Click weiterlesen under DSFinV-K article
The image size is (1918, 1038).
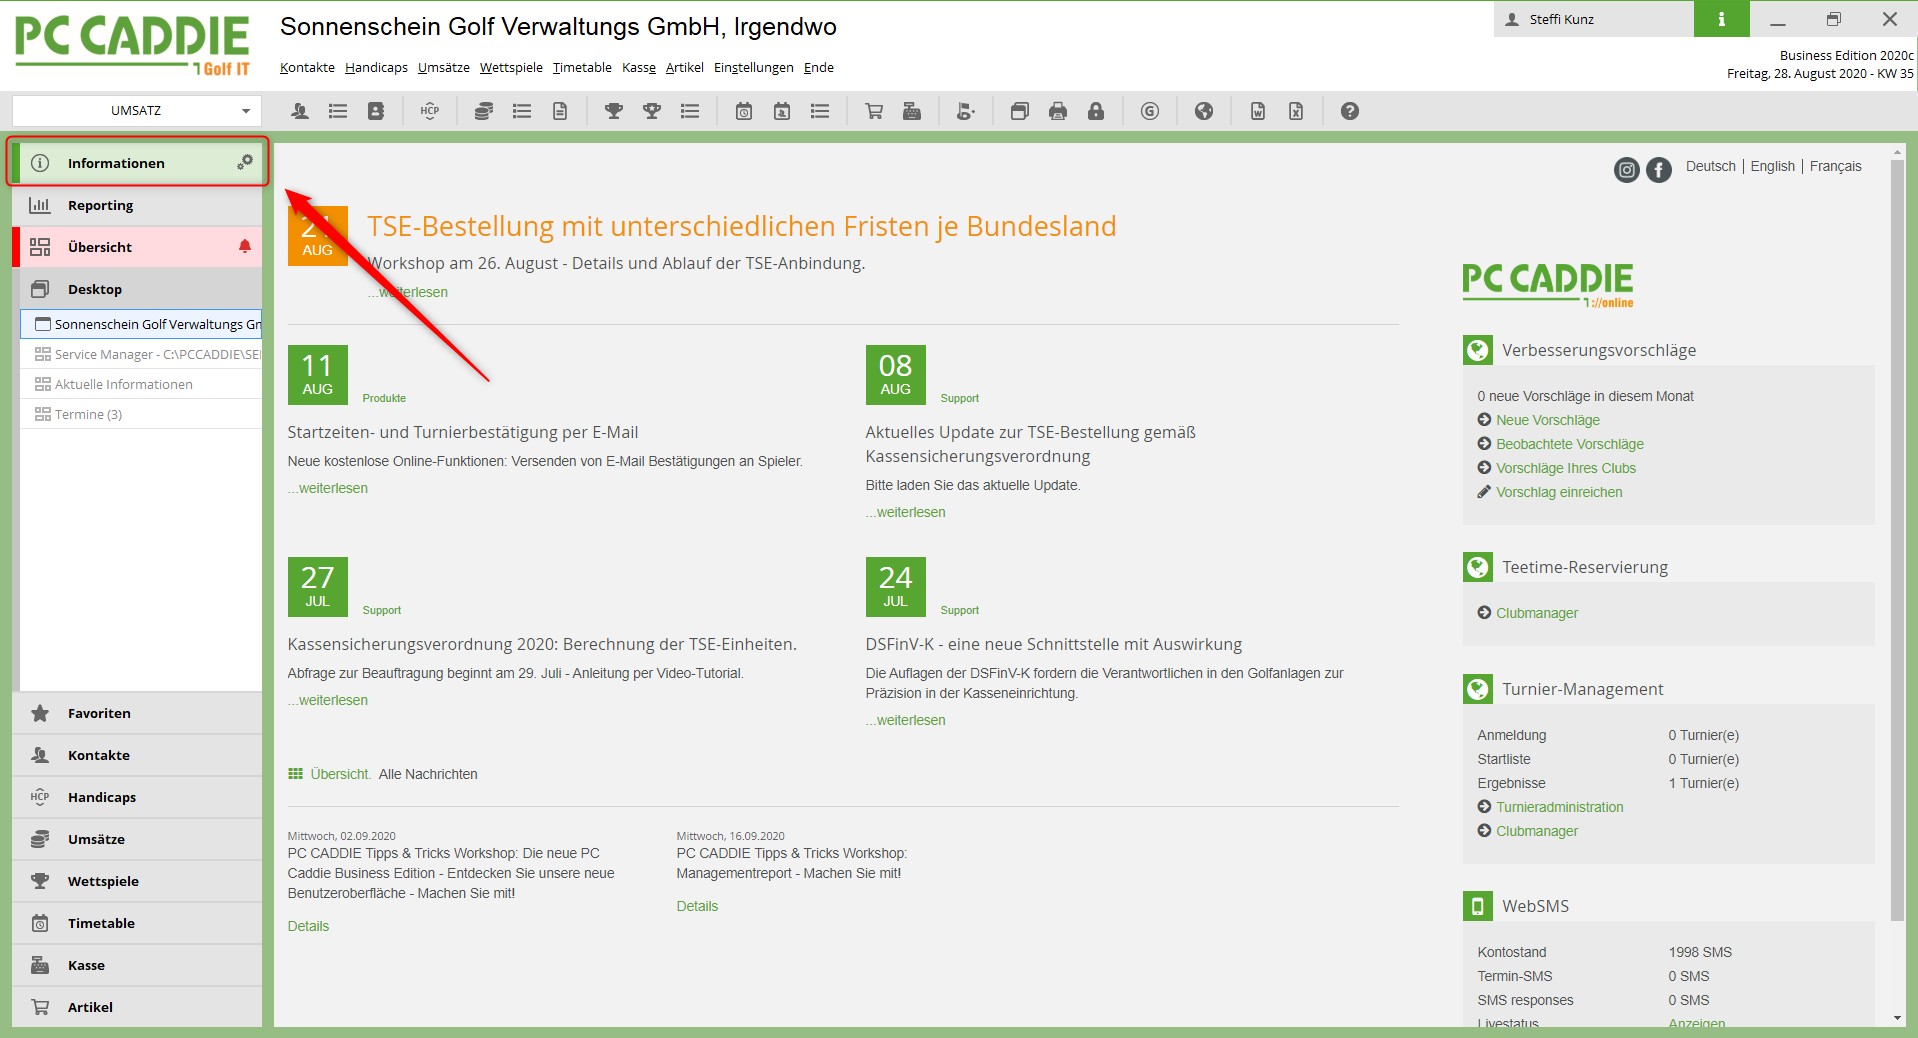[906, 720]
